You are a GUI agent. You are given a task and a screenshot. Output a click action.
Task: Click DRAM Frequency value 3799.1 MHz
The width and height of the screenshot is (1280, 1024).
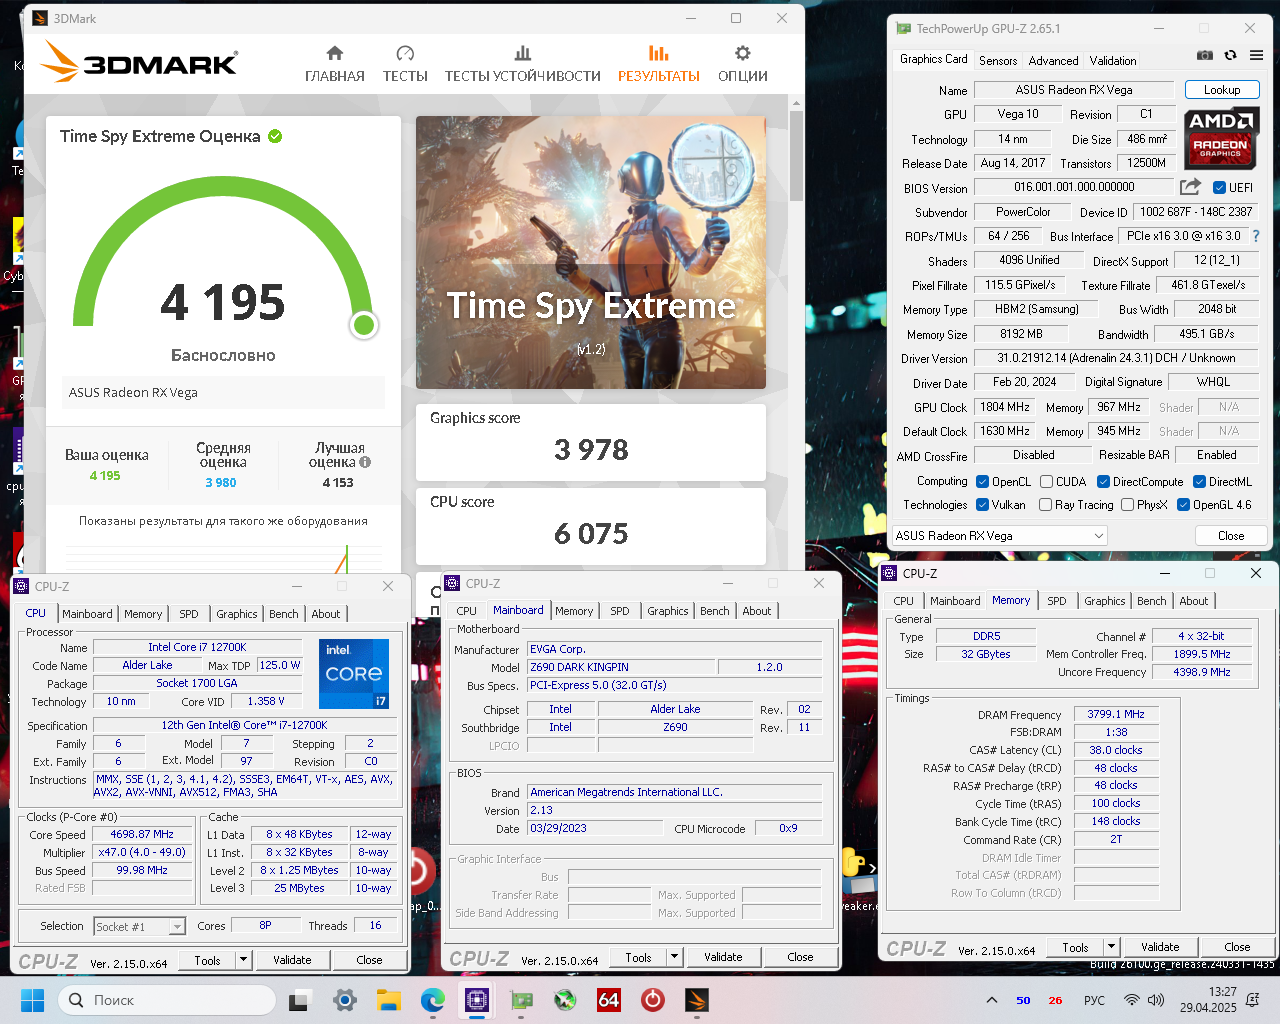click(x=1116, y=714)
